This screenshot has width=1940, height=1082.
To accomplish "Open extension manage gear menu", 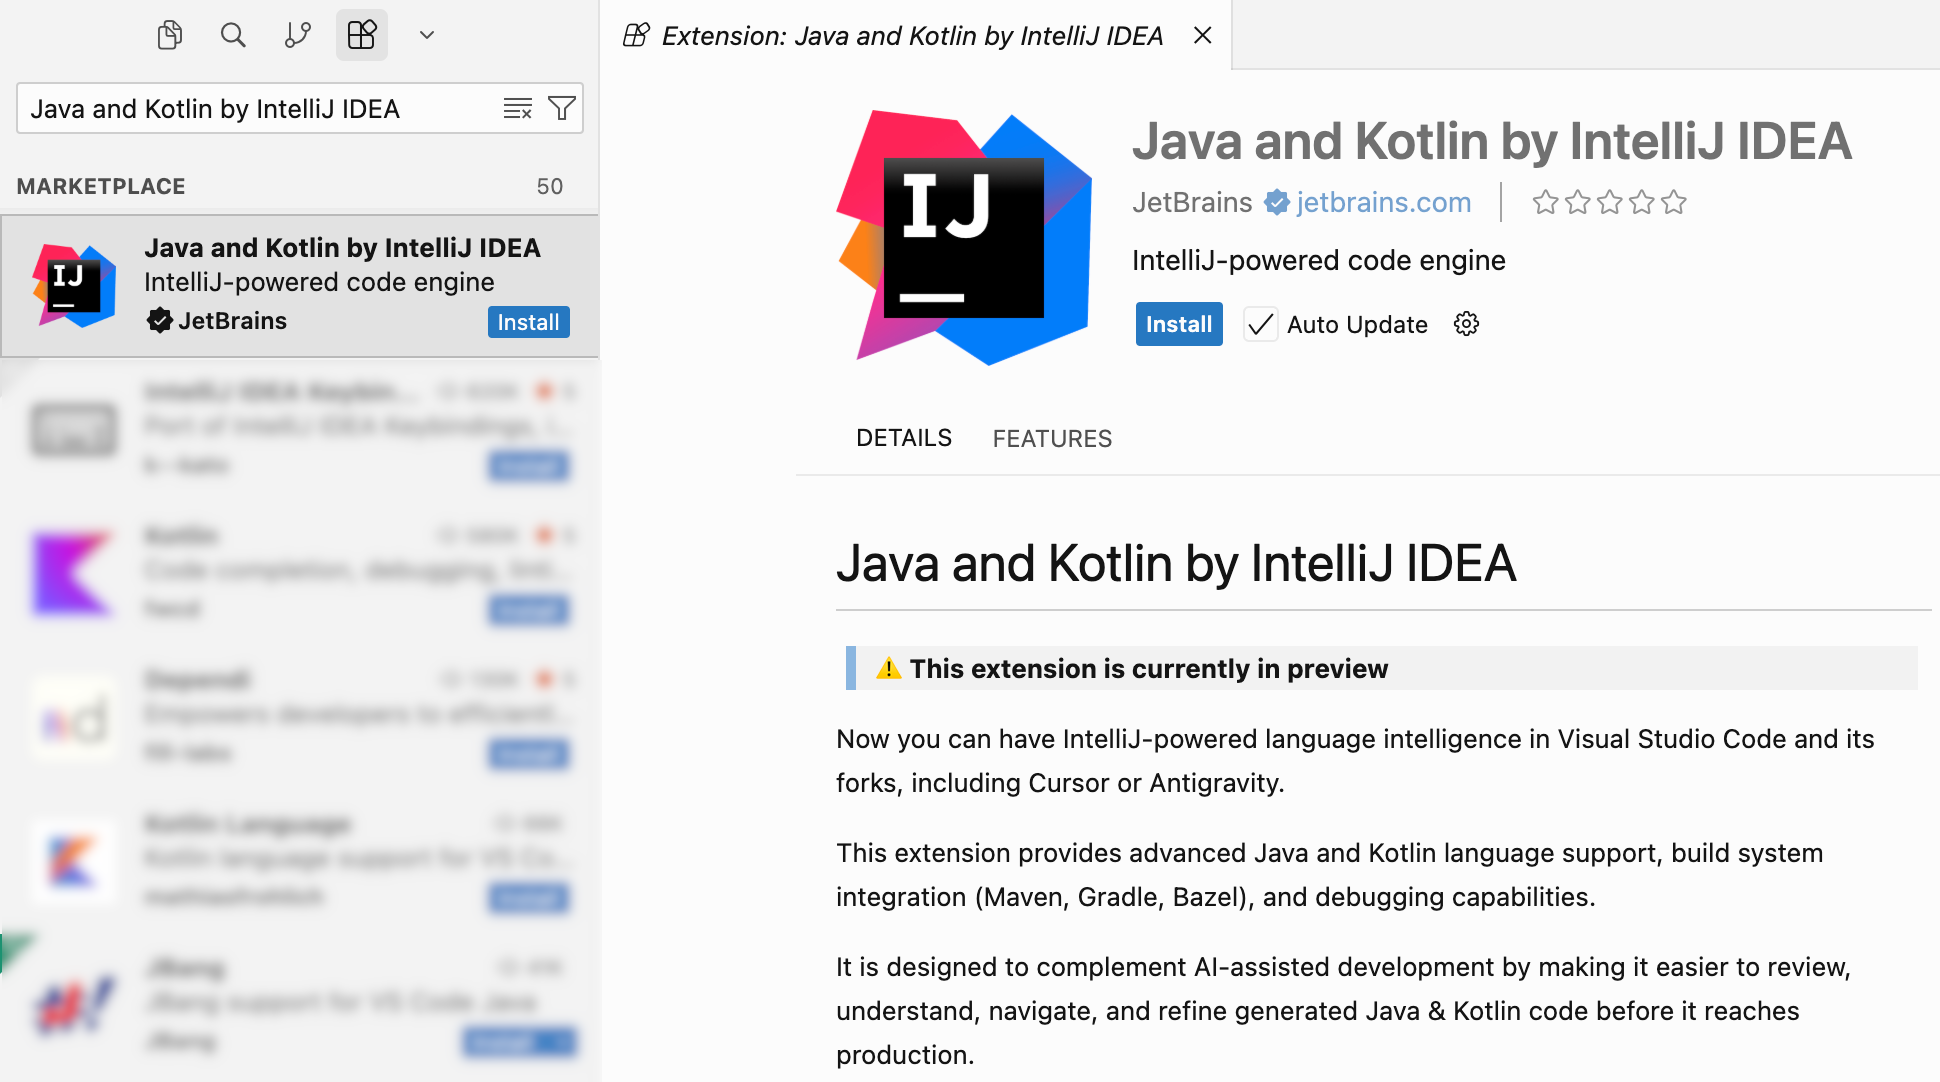I will pyautogui.click(x=1466, y=324).
